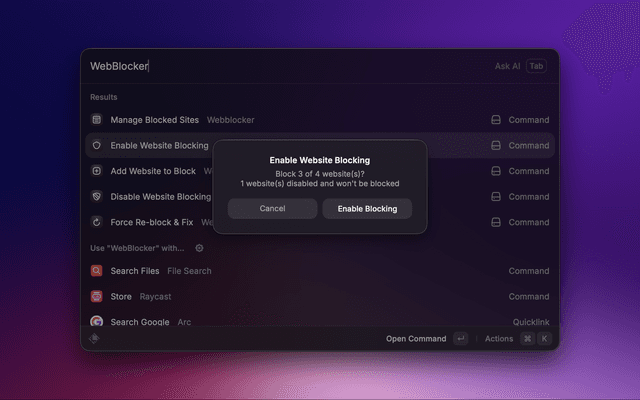Viewport: 640px width, 400px height.
Task: Click the Enable Blocking button
Action: coord(367,209)
